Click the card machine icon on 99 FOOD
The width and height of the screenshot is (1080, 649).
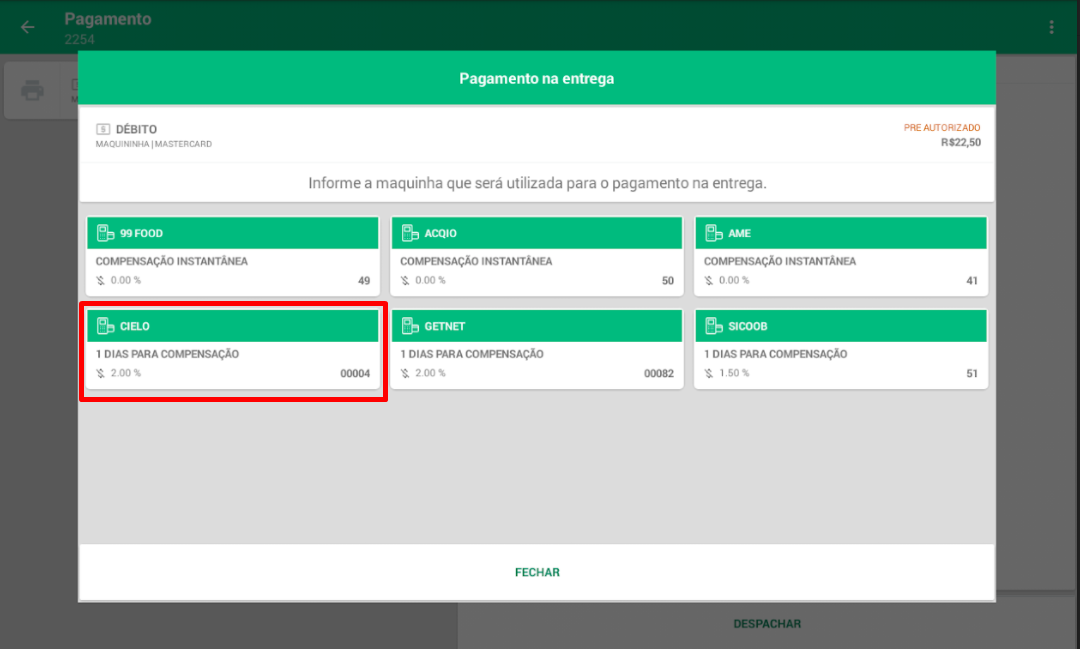105,233
